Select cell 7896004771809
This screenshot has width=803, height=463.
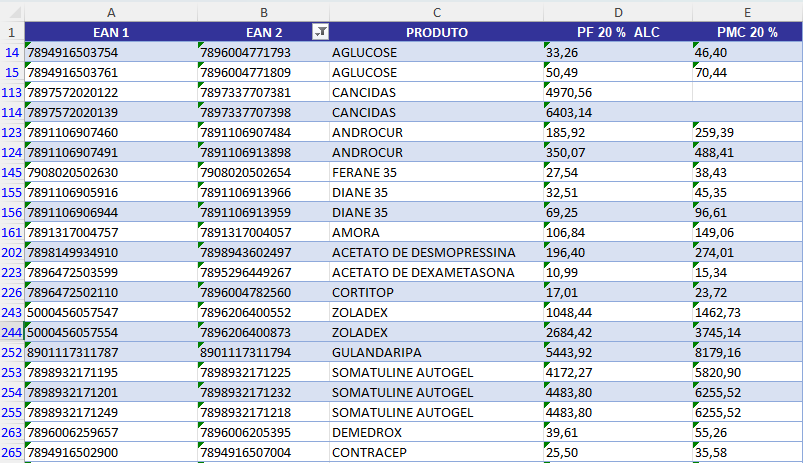264,72
